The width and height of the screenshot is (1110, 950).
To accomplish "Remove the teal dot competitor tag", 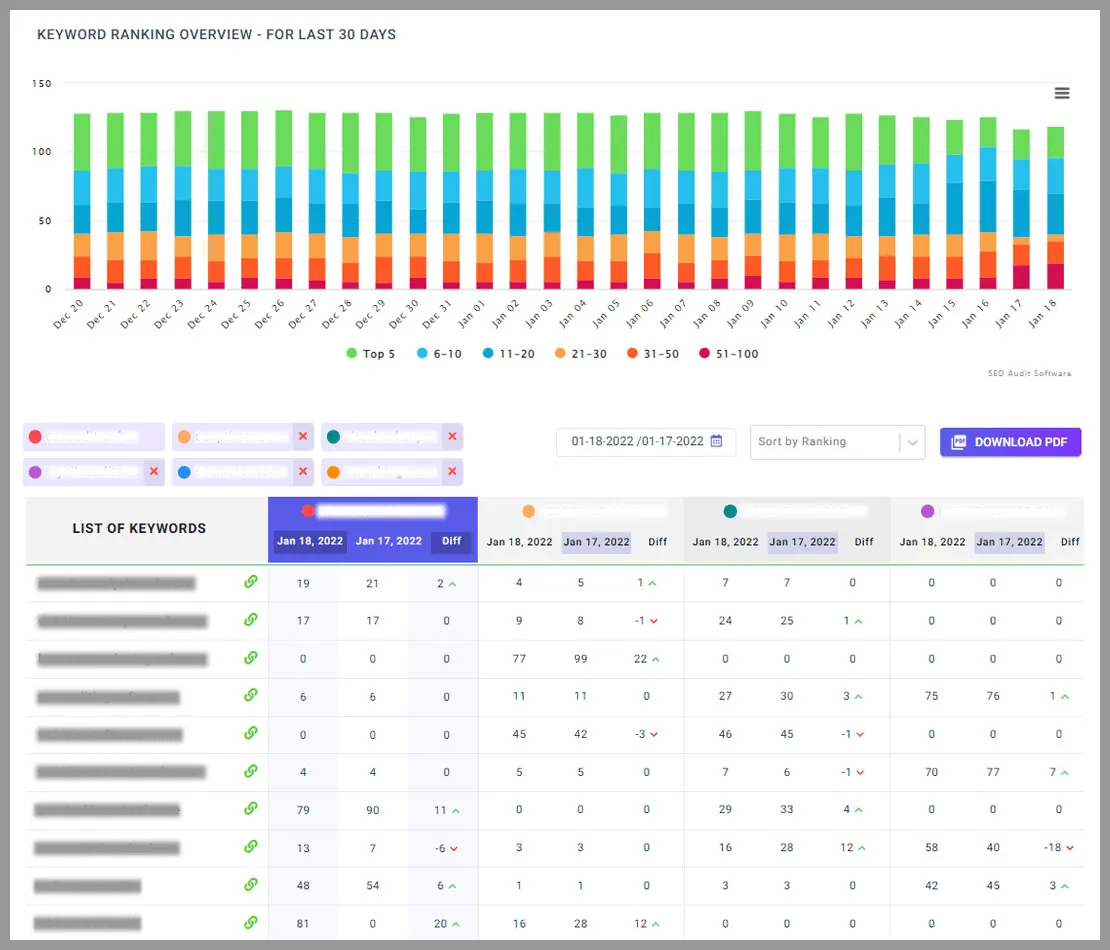I will [452, 436].
